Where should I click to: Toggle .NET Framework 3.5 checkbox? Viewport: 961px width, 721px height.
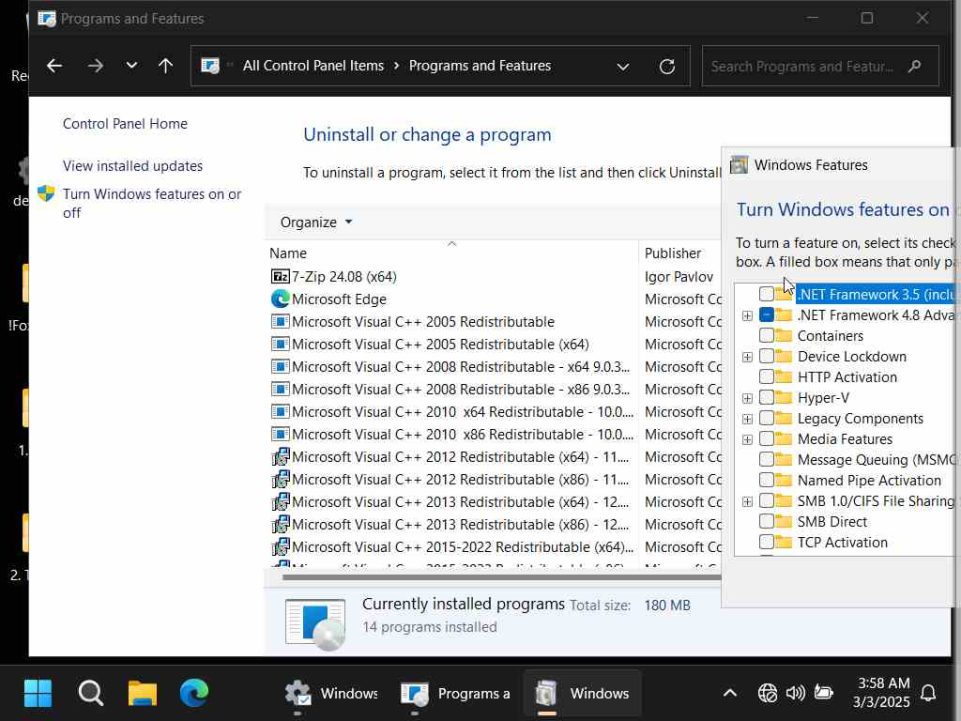[766, 294]
